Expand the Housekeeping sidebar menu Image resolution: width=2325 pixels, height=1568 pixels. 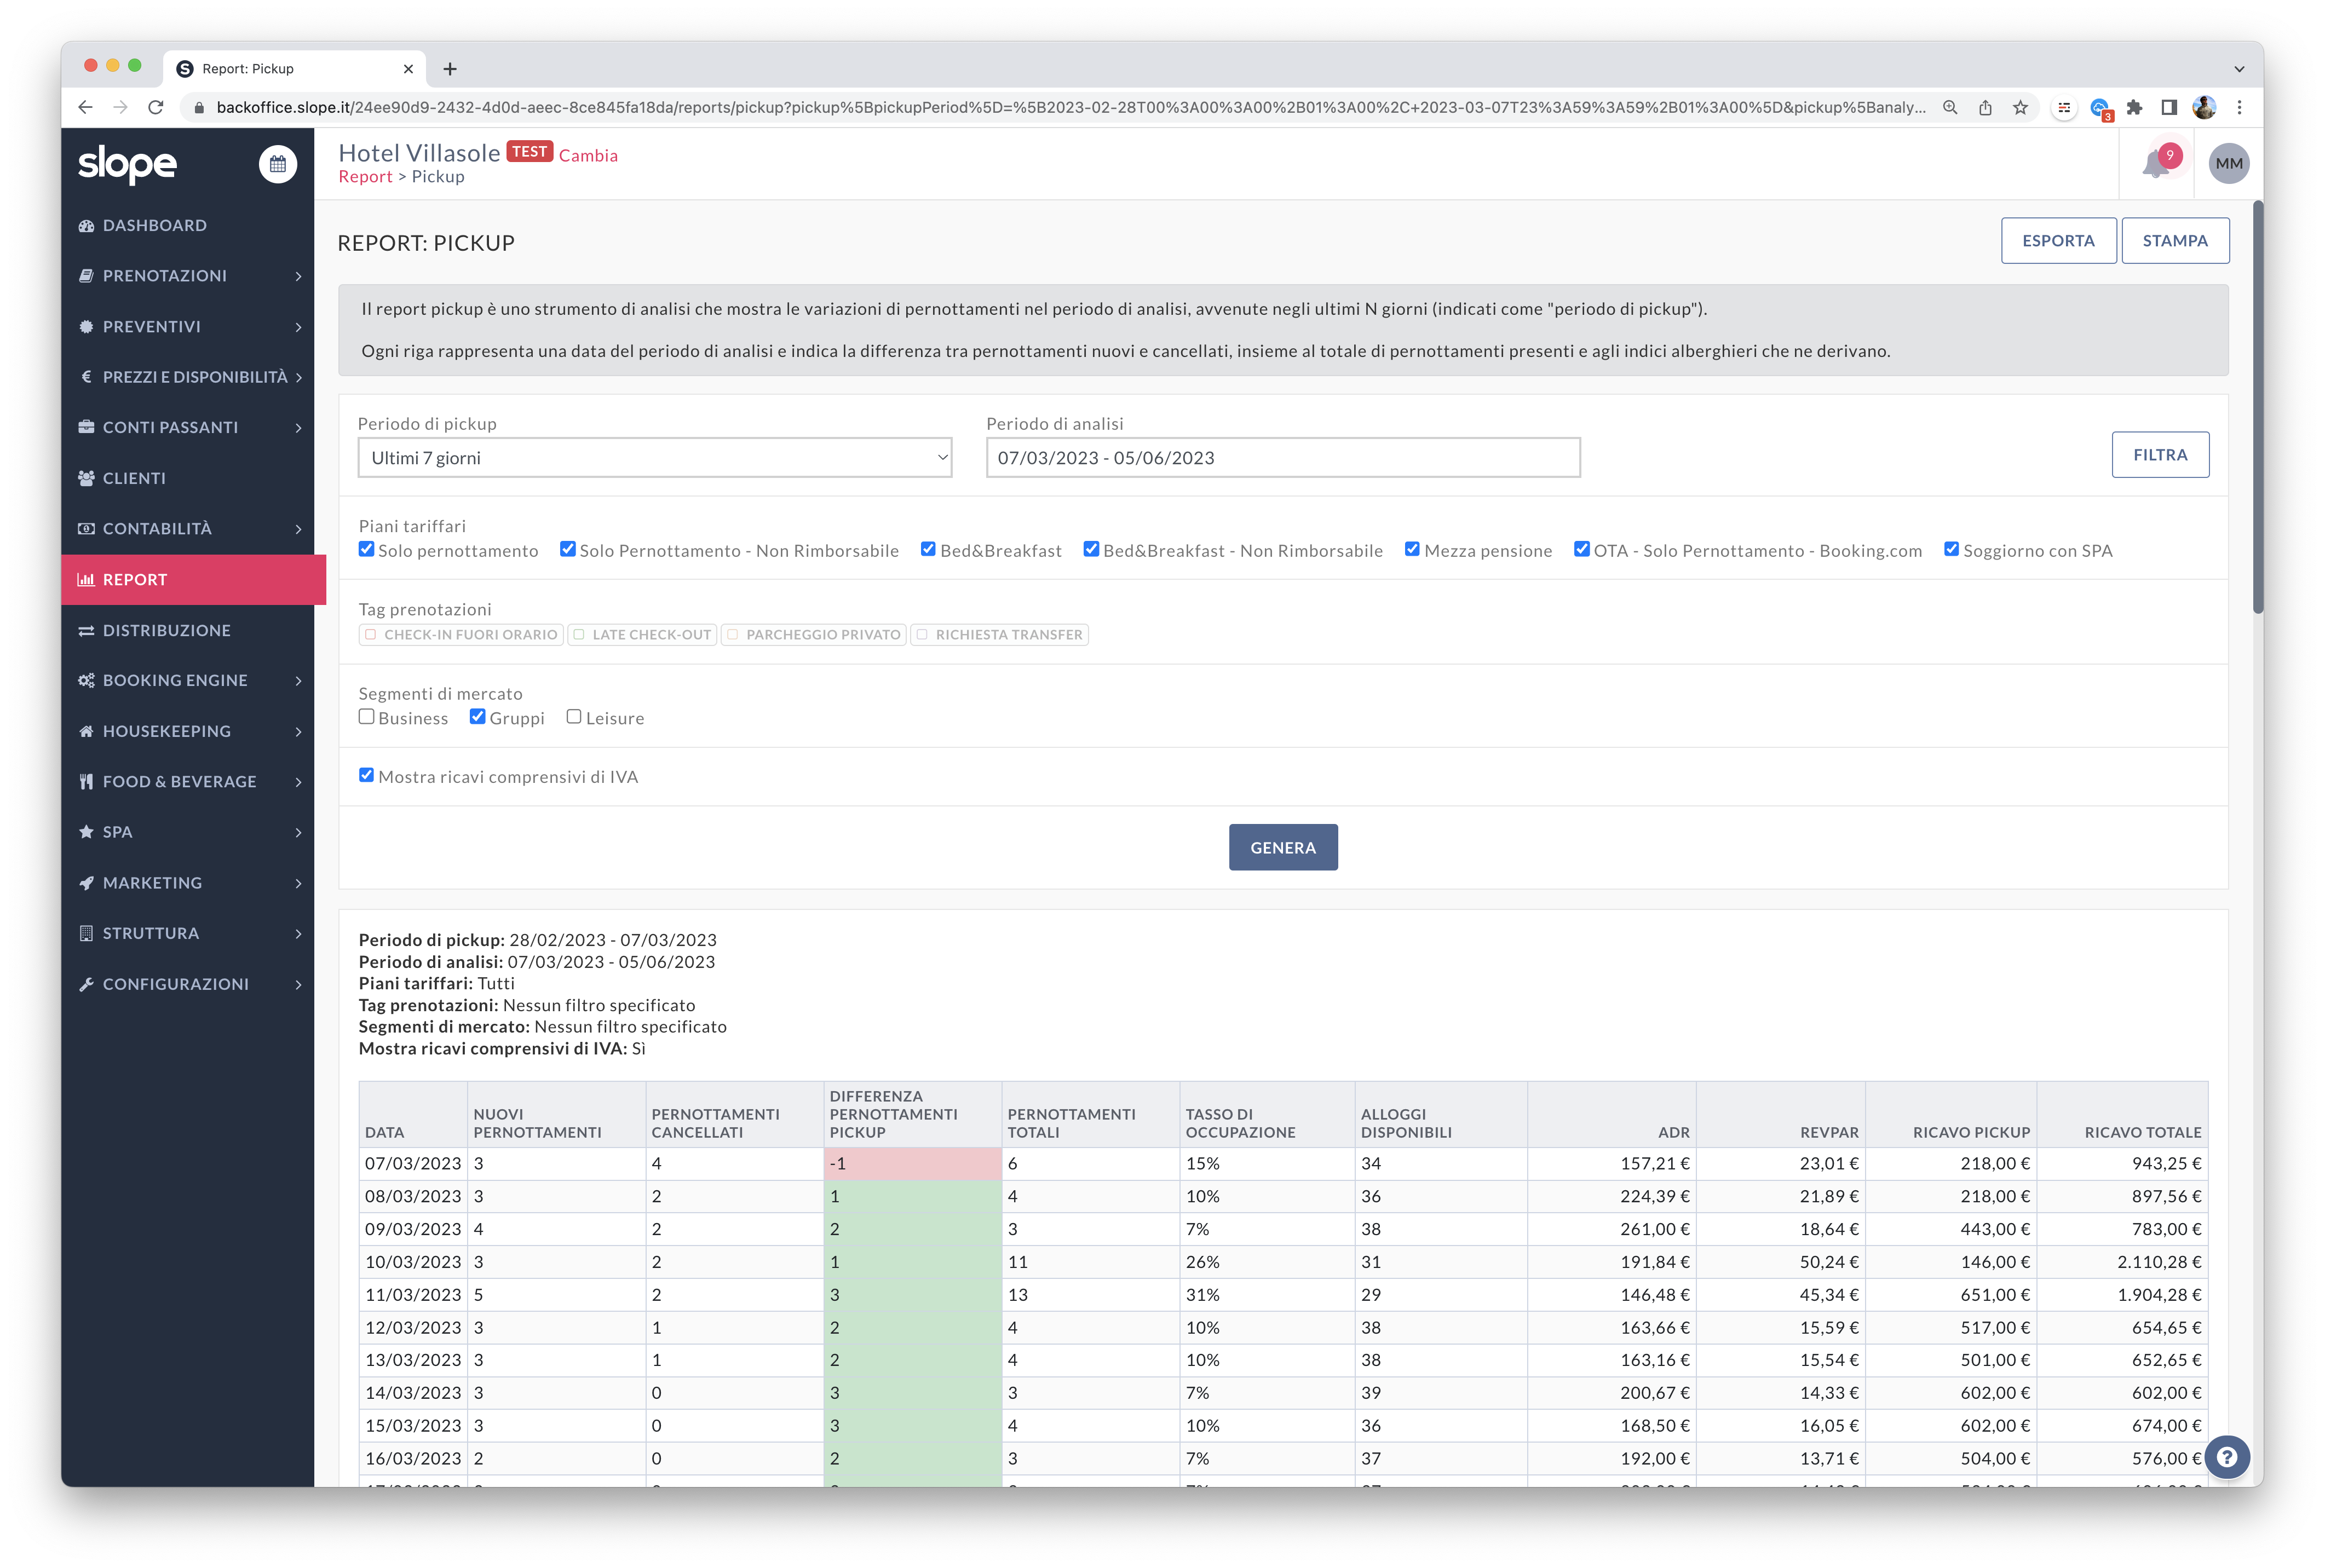pyautogui.click(x=187, y=732)
